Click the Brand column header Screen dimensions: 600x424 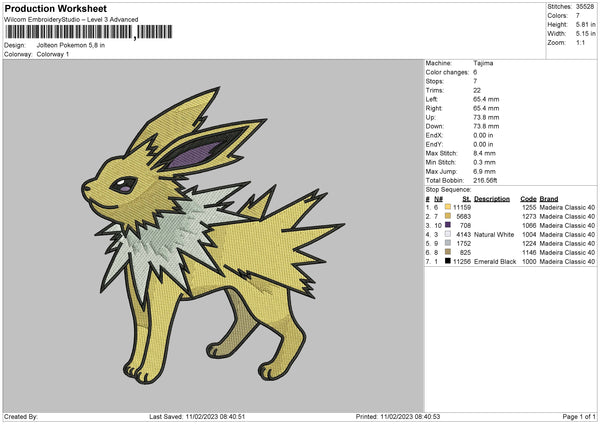(x=552, y=198)
